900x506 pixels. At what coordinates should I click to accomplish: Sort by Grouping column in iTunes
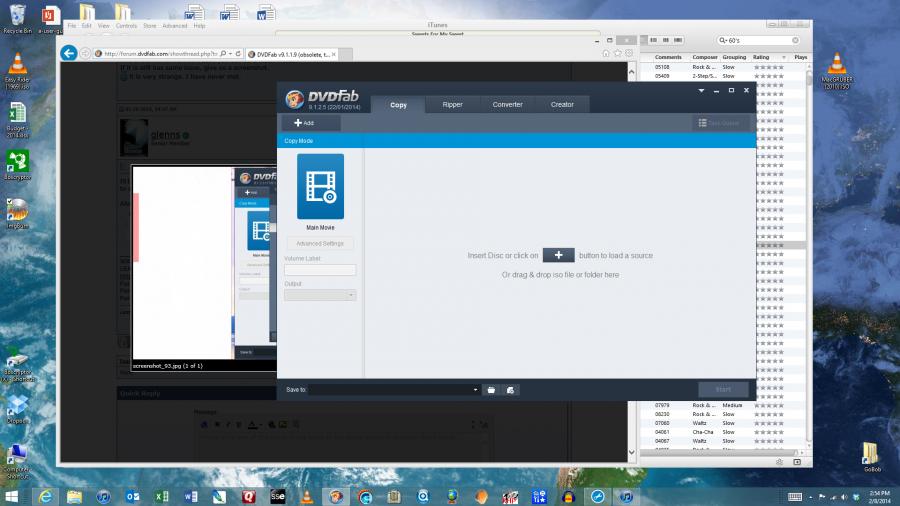point(734,57)
